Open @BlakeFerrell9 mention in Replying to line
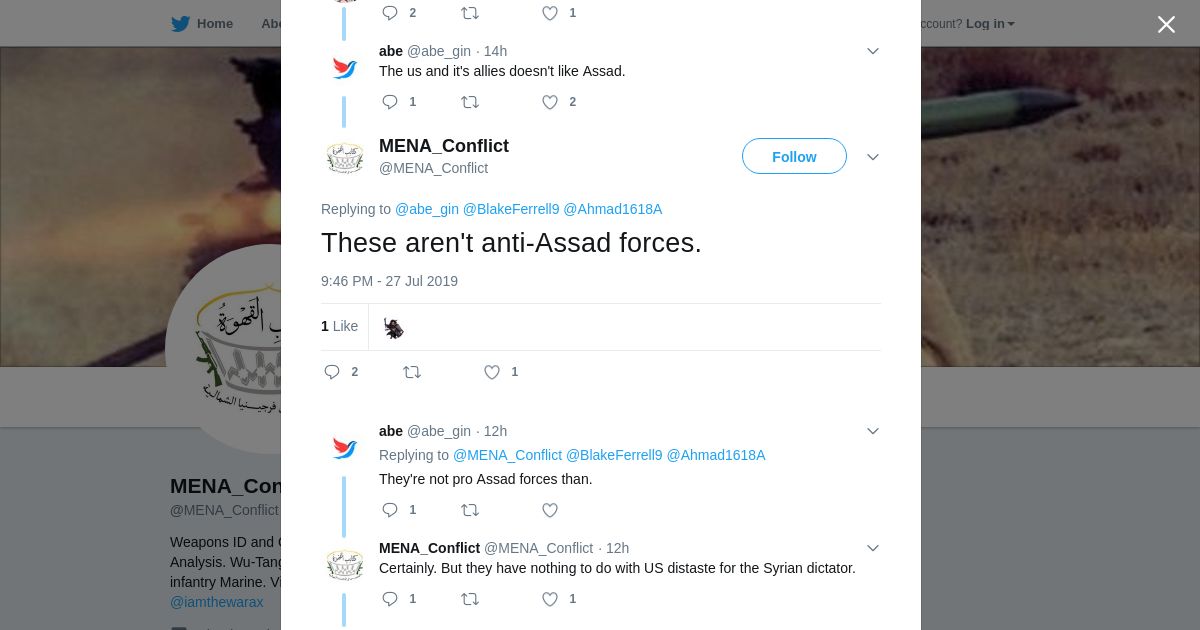The width and height of the screenshot is (1200, 630). coord(511,209)
